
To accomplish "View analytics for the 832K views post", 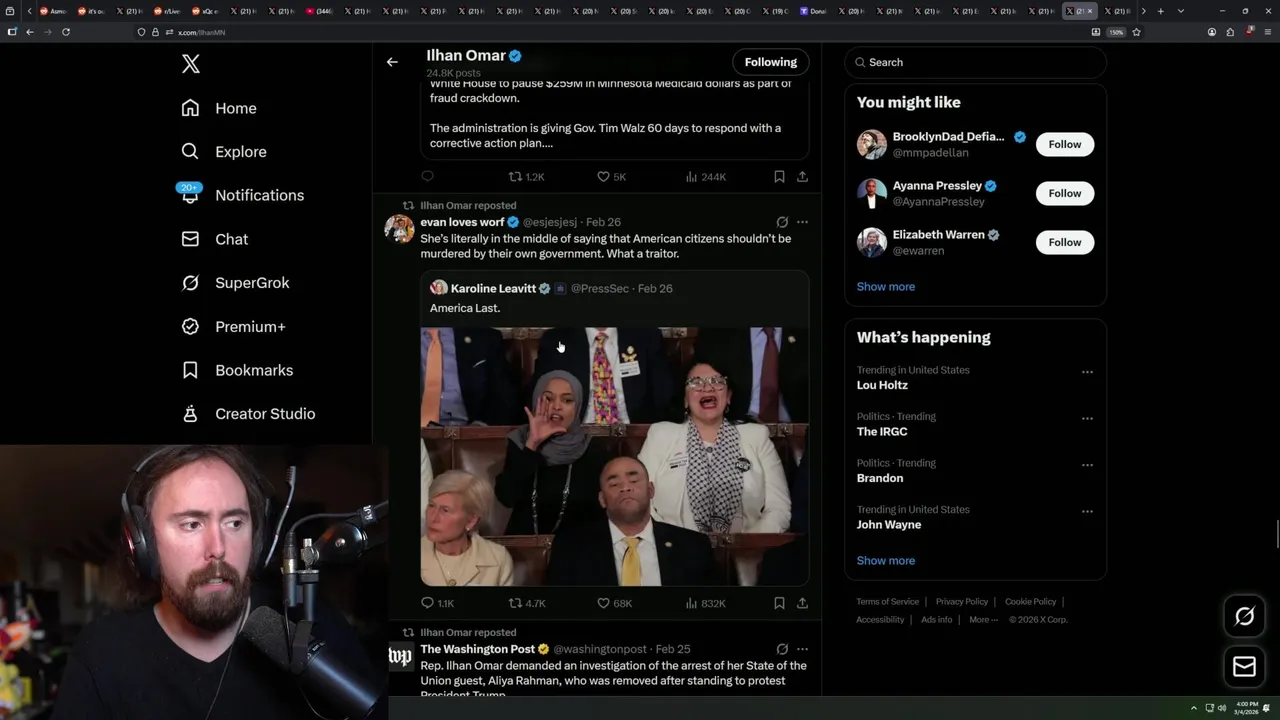I will [706, 603].
